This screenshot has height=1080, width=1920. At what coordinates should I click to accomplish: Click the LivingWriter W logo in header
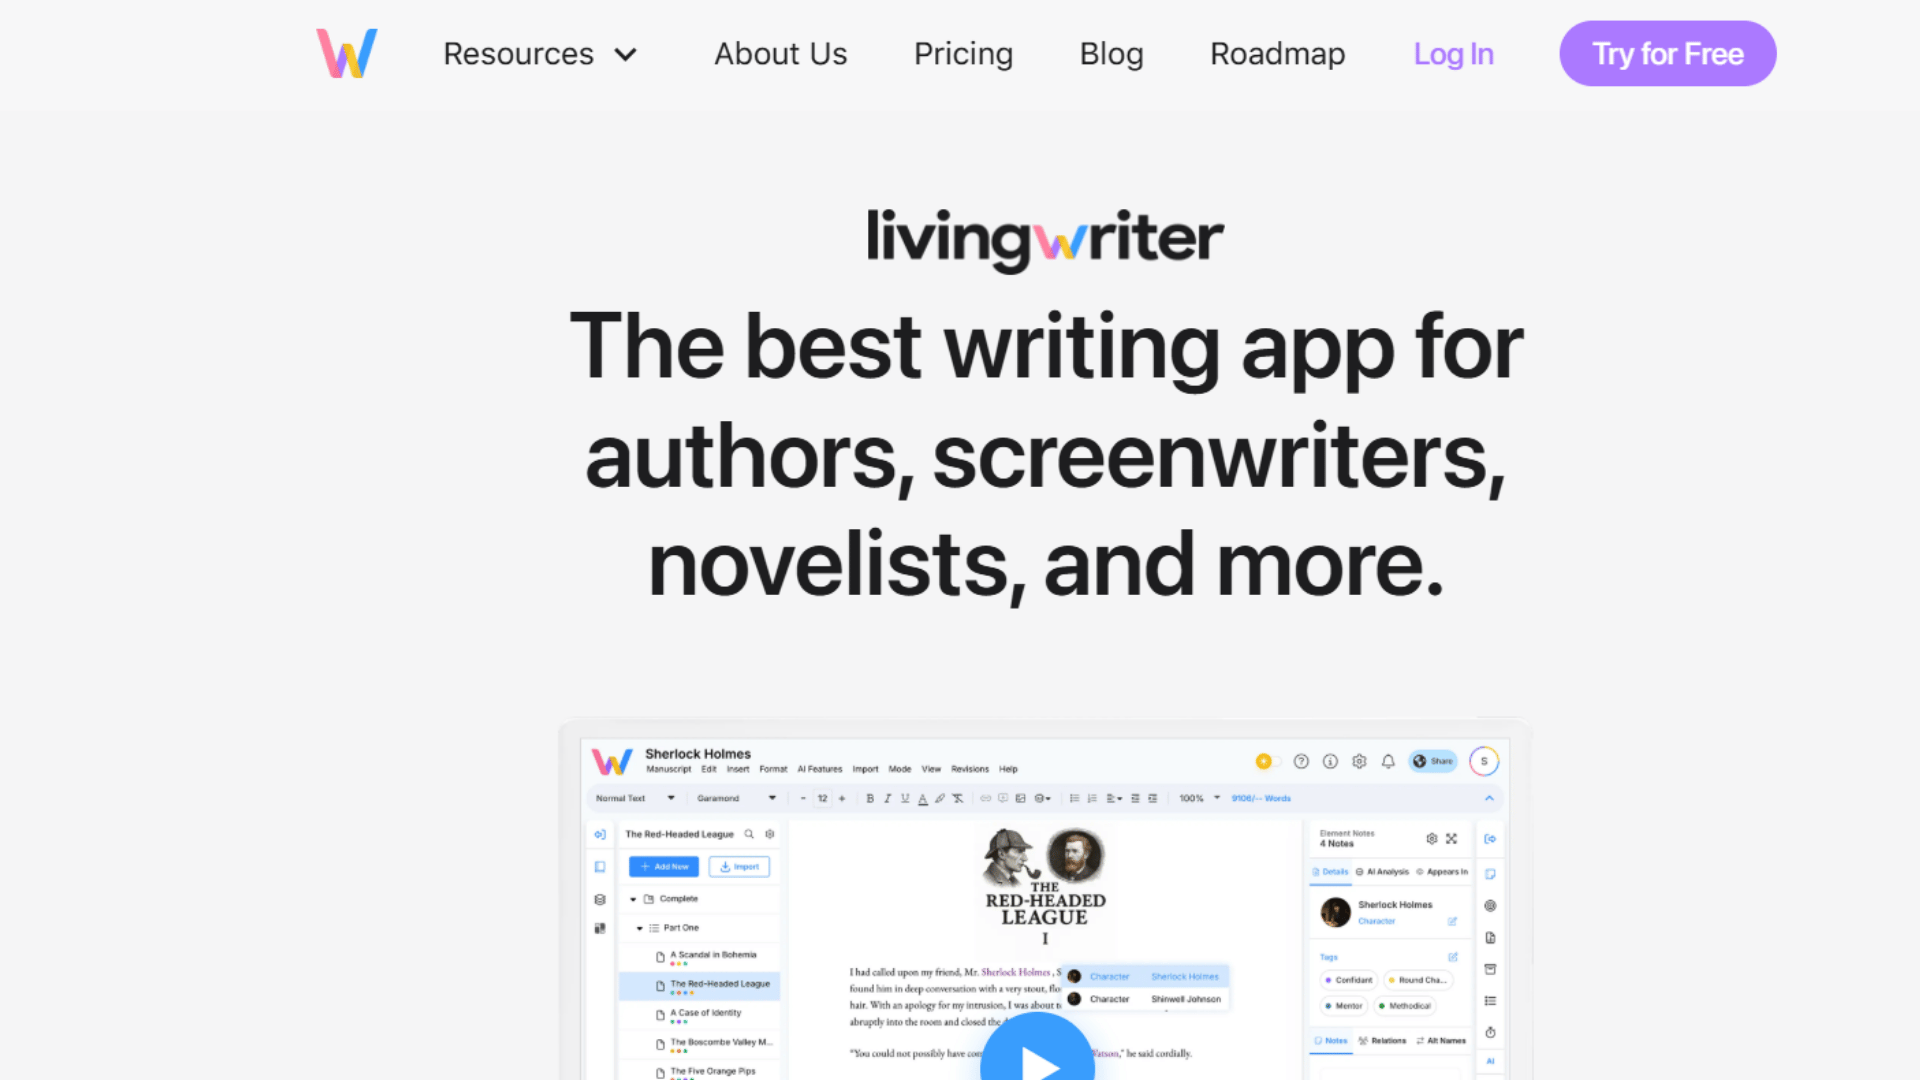tap(347, 53)
